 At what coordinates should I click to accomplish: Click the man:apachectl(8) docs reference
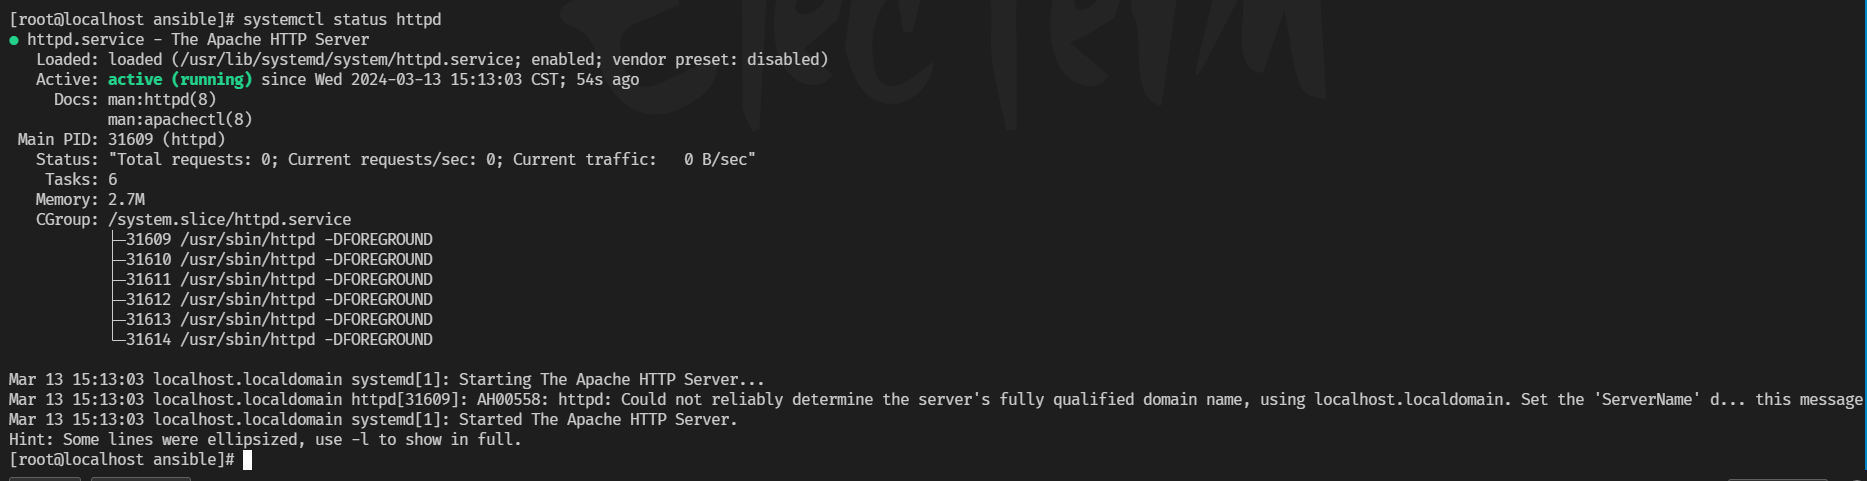click(x=180, y=120)
